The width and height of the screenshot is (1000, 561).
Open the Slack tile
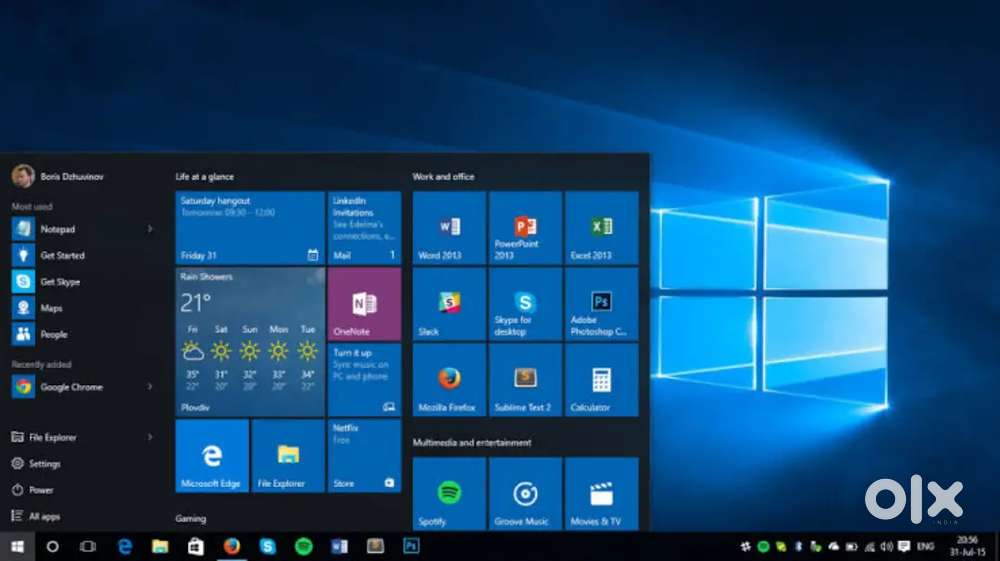coord(449,303)
